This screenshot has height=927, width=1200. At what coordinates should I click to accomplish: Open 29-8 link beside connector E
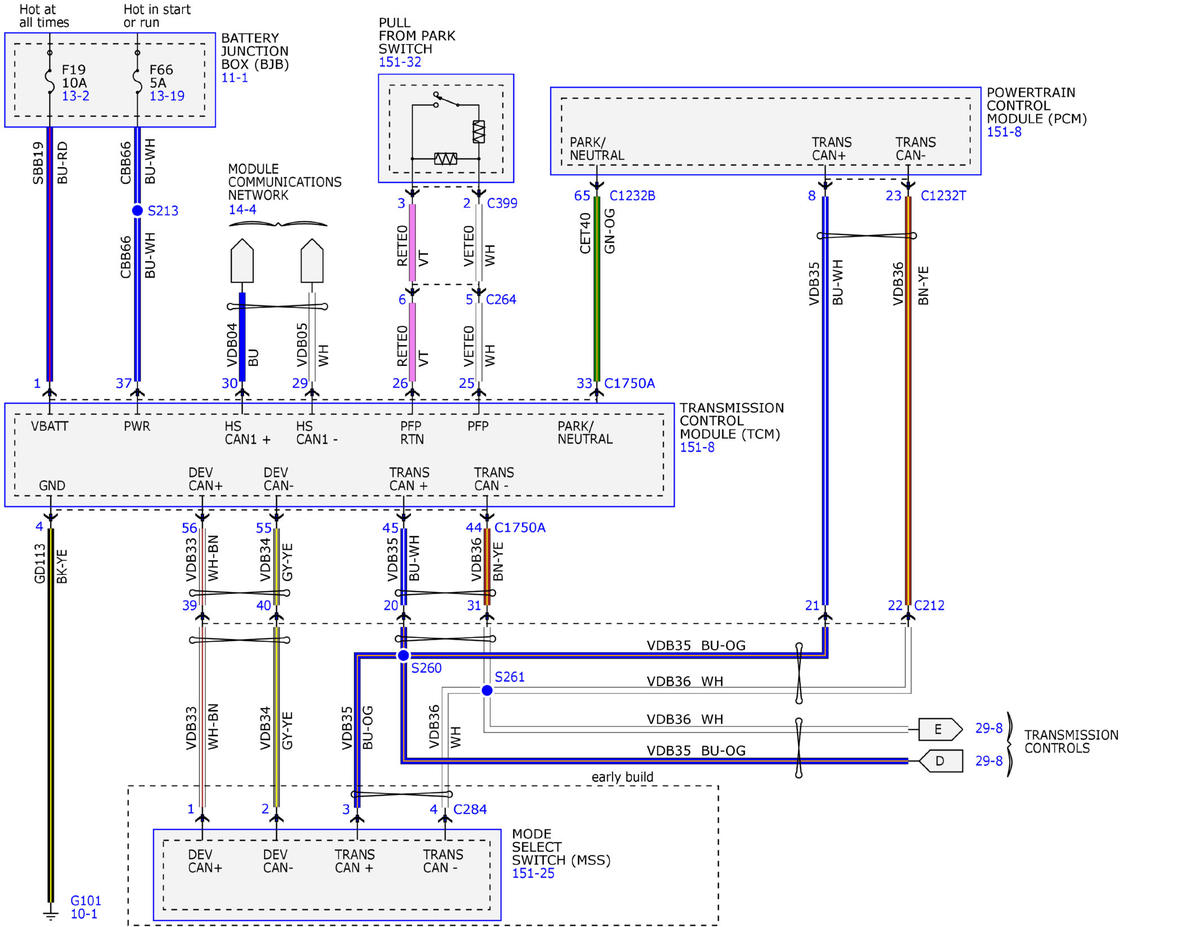tap(988, 729)
